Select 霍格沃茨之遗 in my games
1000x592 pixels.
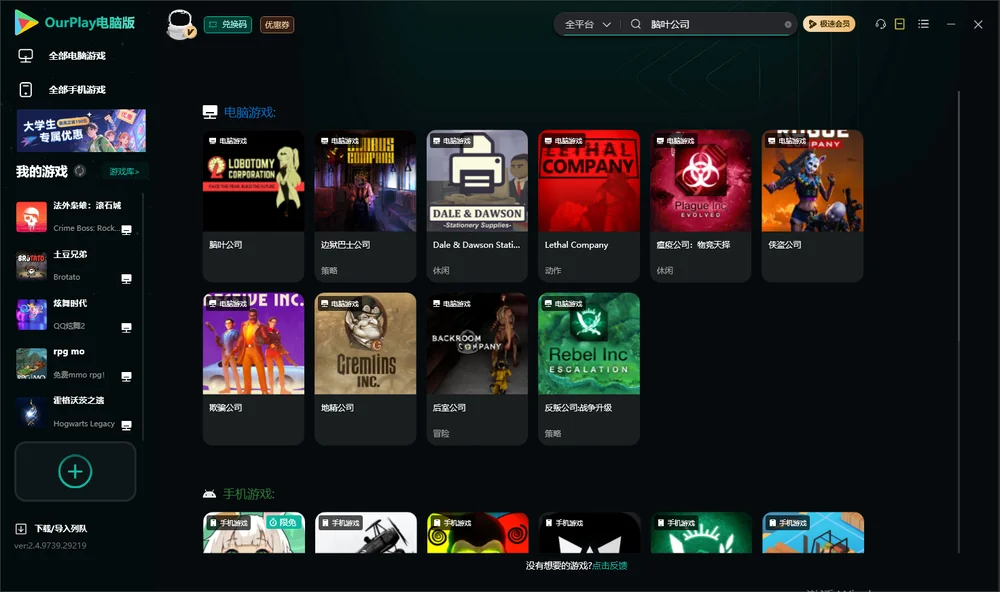click(73, 412)
